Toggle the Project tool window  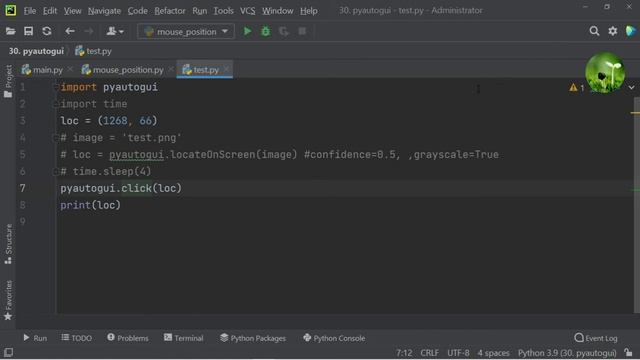(x=8, y=81)
